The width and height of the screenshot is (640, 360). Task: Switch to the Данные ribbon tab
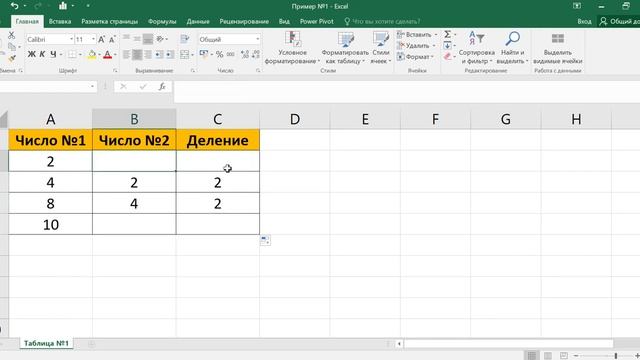click(198, 21)
